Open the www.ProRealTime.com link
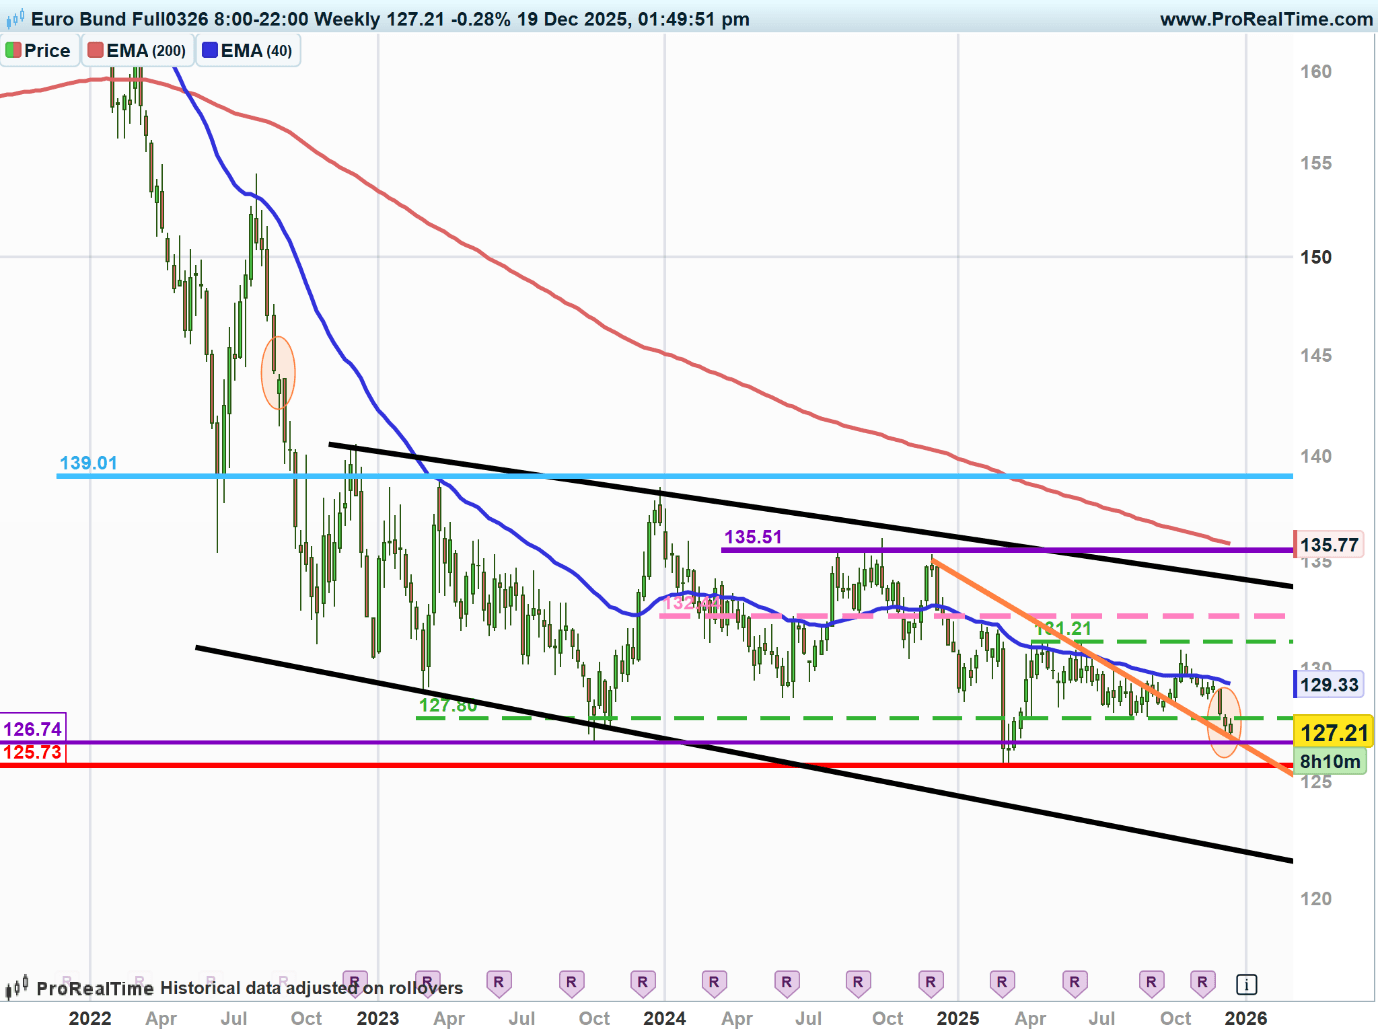The height and width of the screenshot is (1033, 1378). click(x=1266, y=19)
